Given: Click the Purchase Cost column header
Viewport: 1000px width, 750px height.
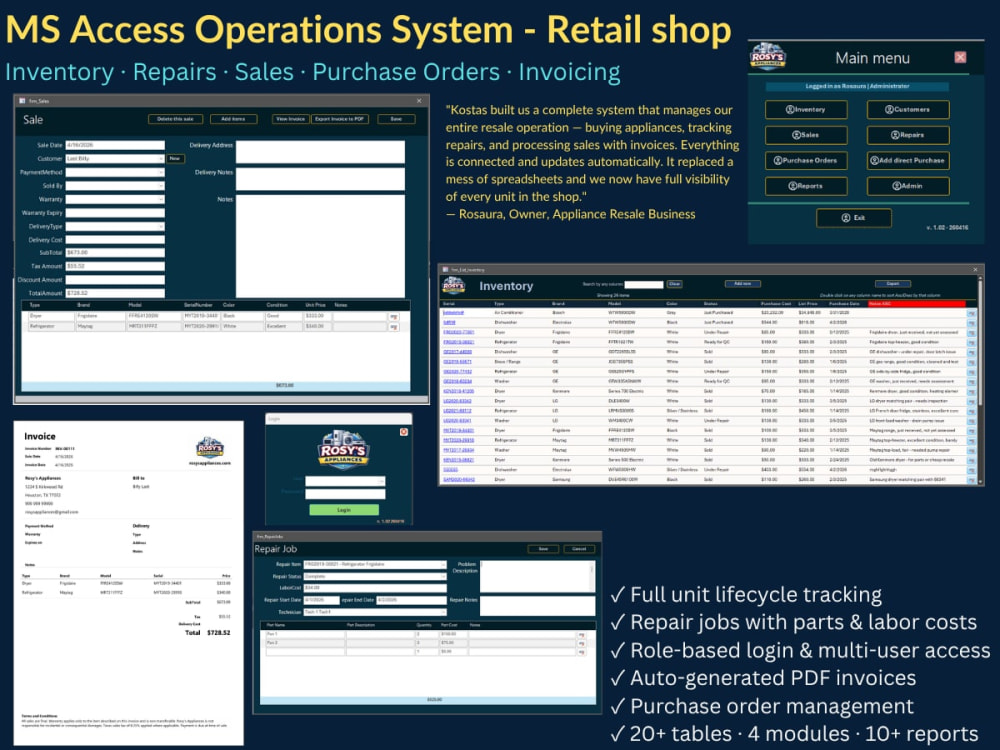Looking at the screenshot, I should click(x=776, y=304).
